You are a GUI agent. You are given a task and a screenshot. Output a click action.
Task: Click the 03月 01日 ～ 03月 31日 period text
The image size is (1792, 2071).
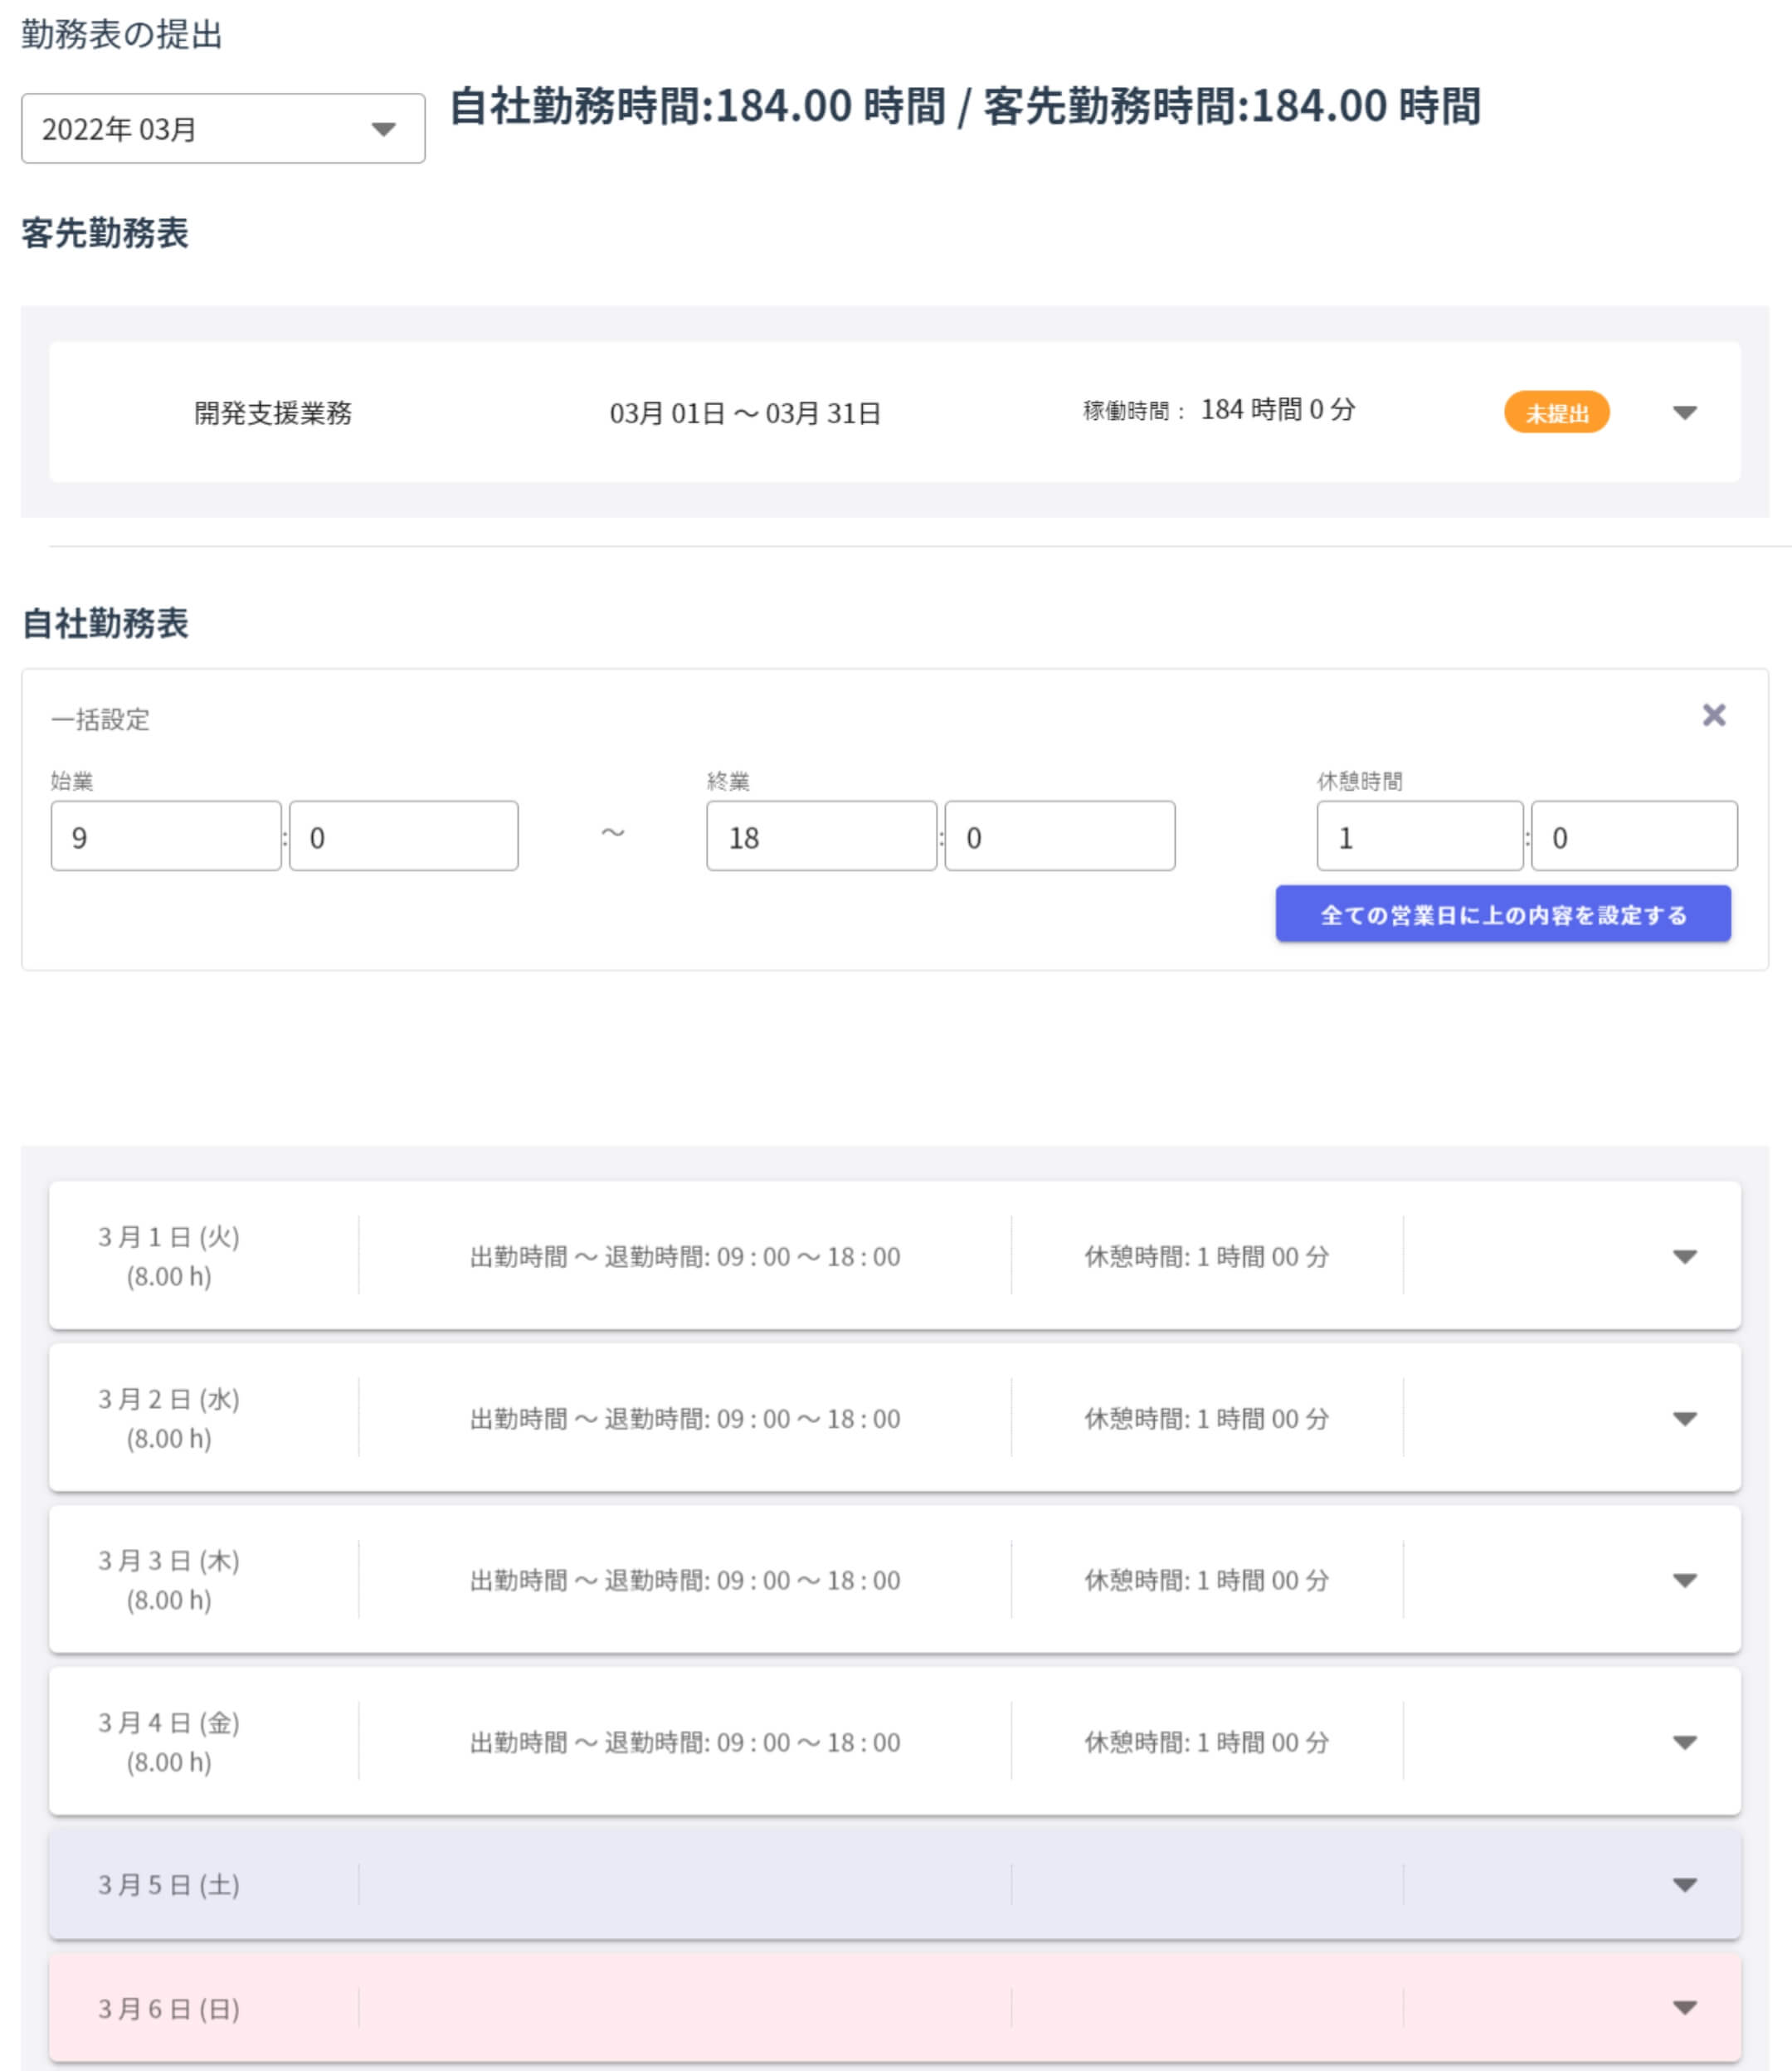point(745,413)
